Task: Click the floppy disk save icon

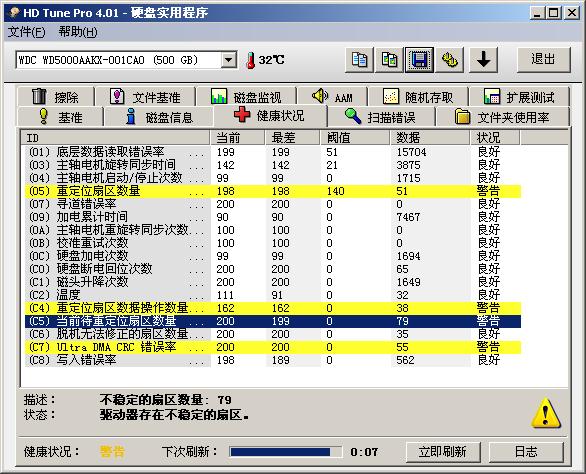Action: coord(419,60)
